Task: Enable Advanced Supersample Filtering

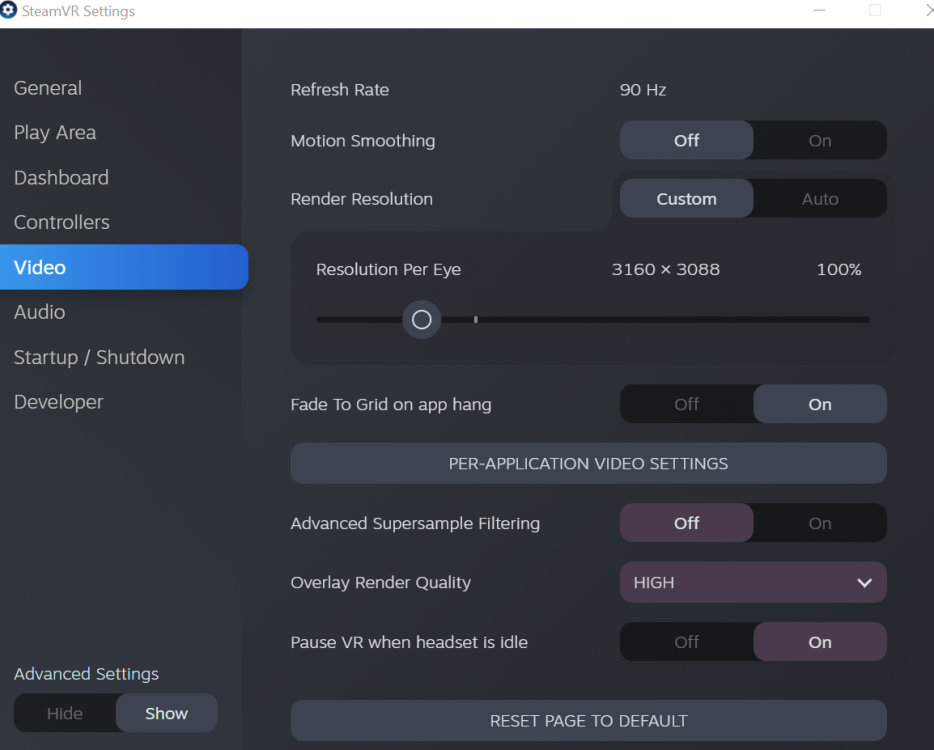Action: point(819,523)
